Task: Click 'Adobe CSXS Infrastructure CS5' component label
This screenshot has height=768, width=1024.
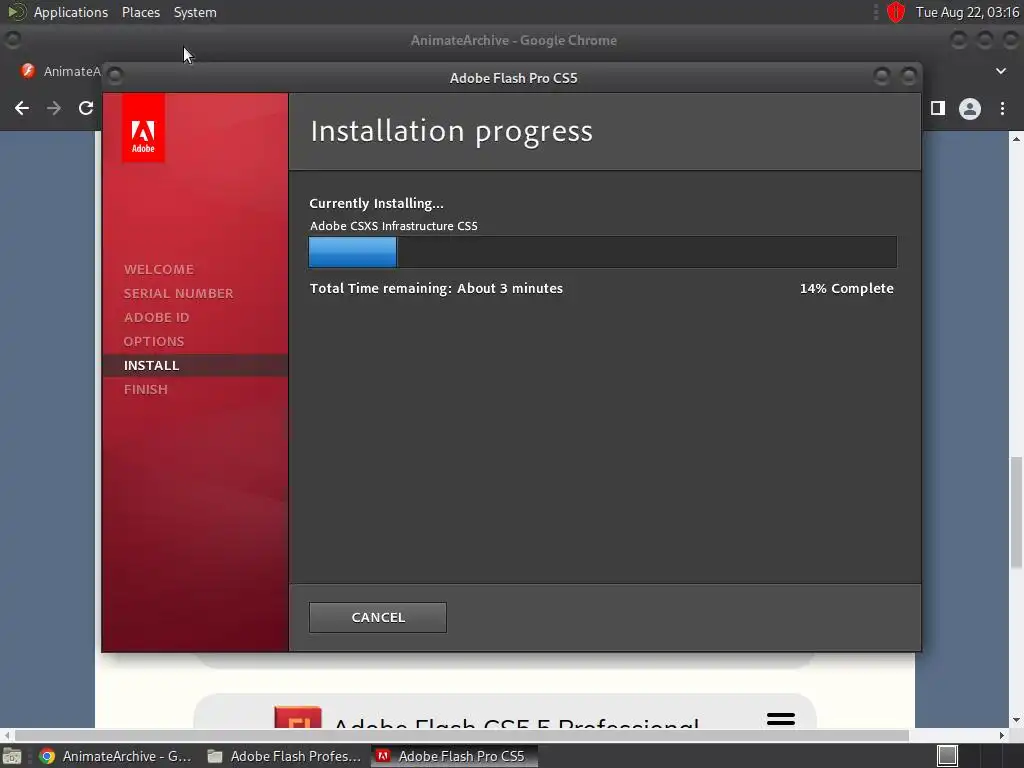Action: click(394, 226)
